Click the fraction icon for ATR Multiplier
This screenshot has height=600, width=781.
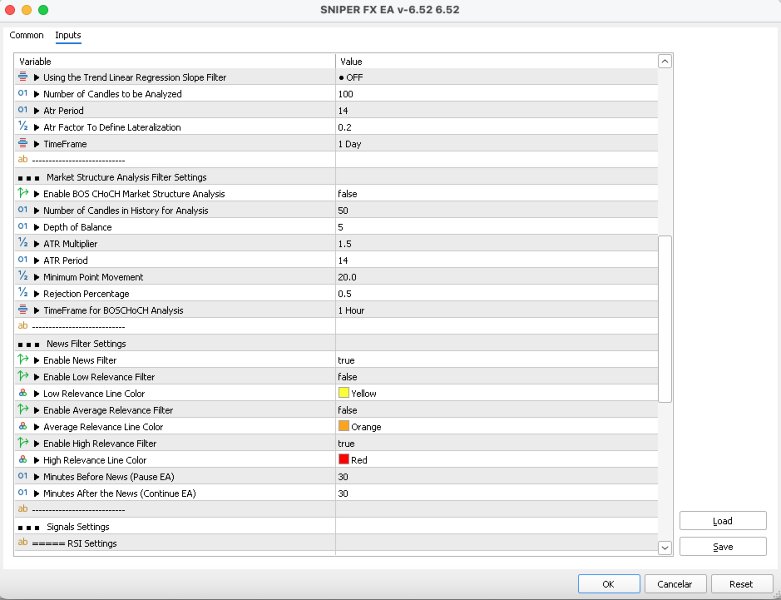pos(23,243)
